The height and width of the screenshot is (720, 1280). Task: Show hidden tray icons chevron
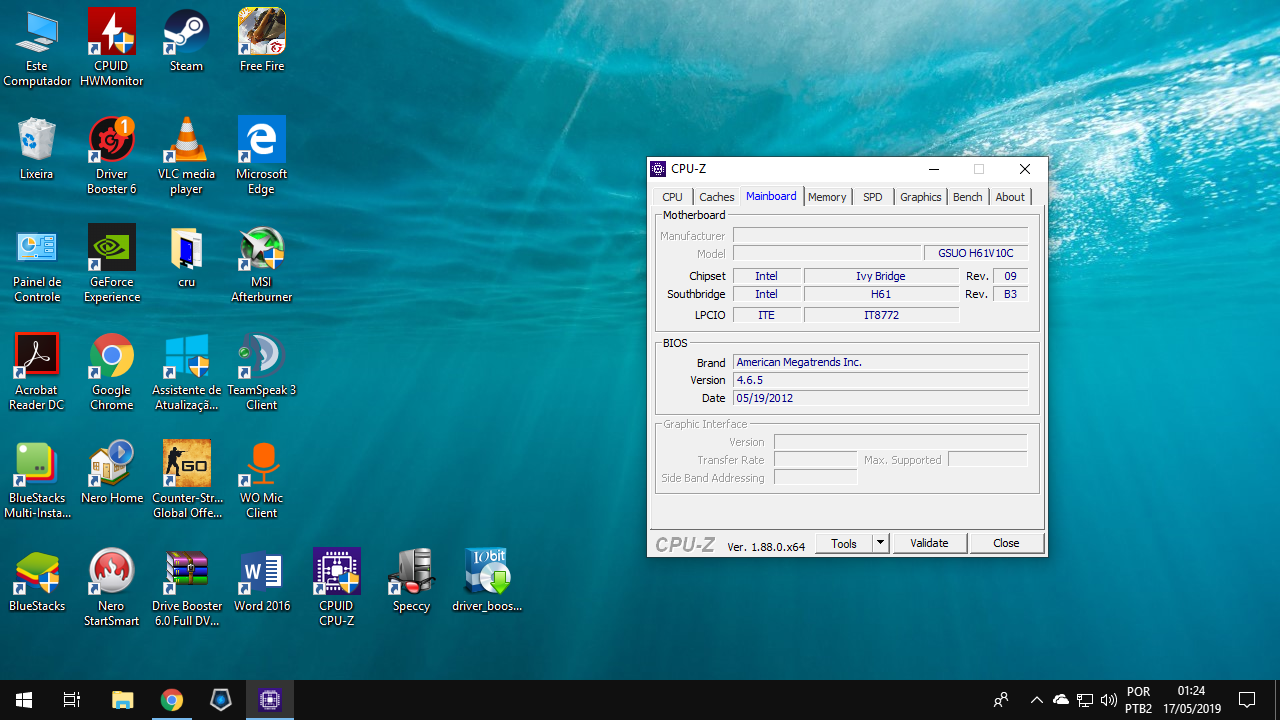1036,700
